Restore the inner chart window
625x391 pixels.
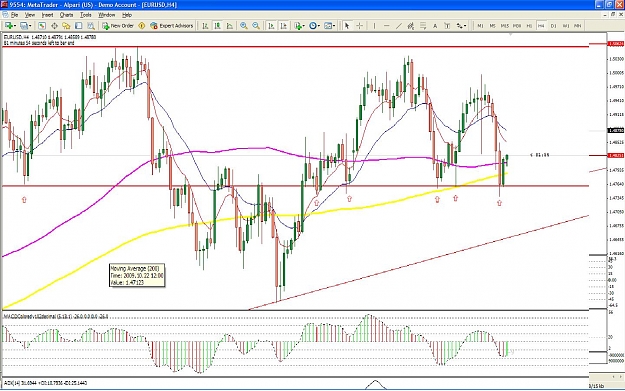tap(613, 14)
